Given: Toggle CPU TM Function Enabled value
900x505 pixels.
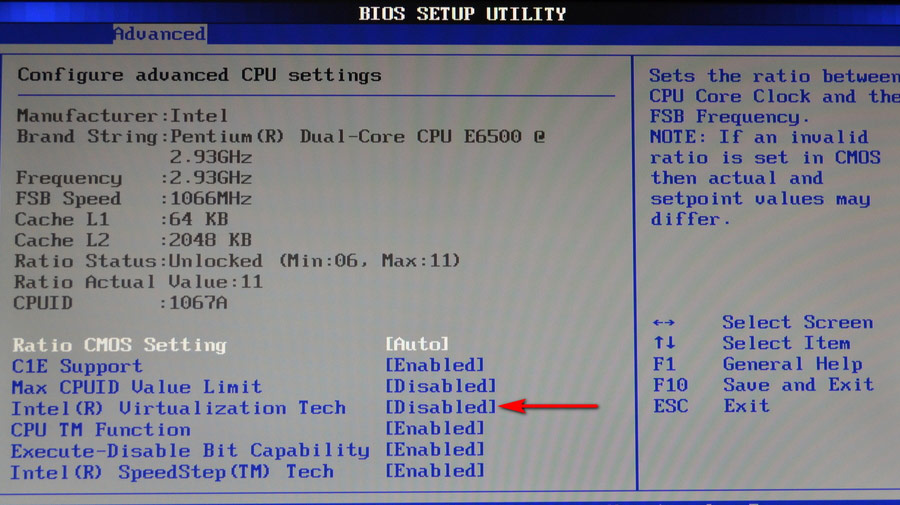Looking at the screenshot, I should coord(435,429).
